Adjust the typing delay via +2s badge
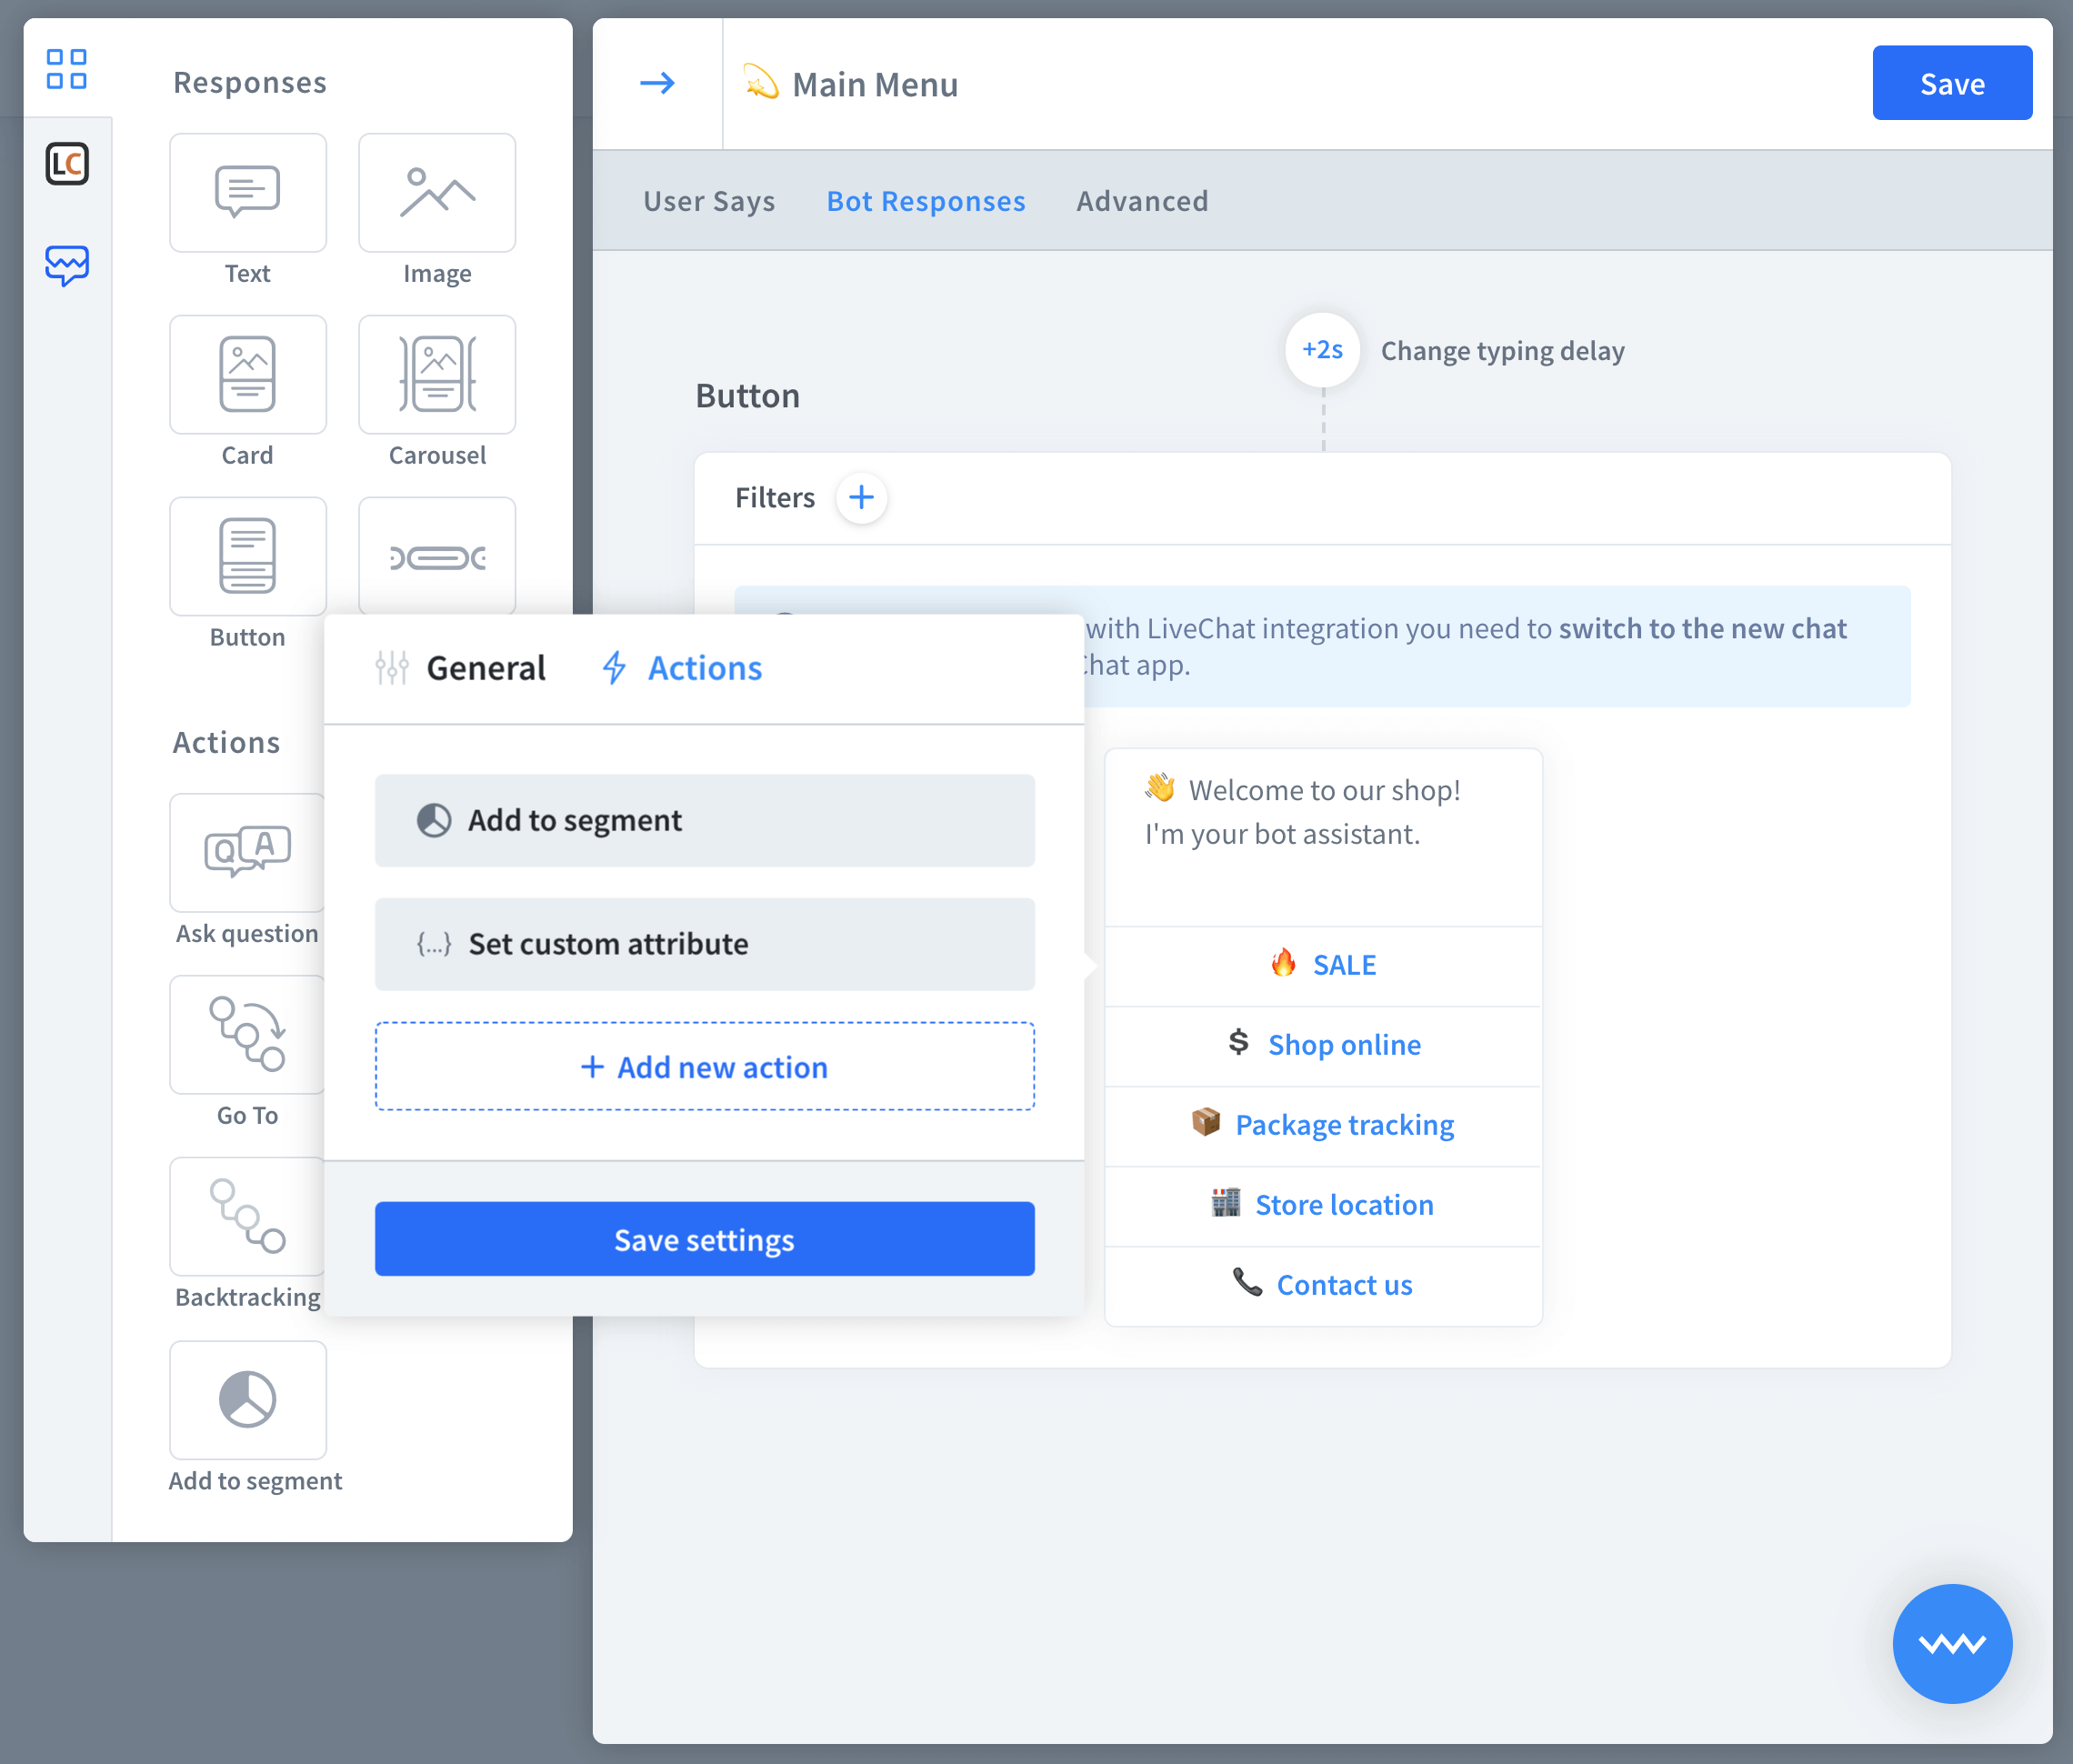The height and width of the screenshot is (1764, 2073). click(x=1322, y=350)
